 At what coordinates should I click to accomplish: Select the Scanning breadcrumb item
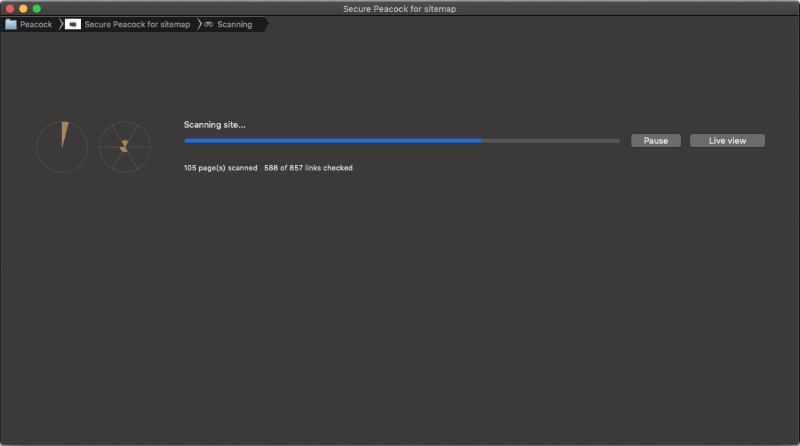pos(228,24)
